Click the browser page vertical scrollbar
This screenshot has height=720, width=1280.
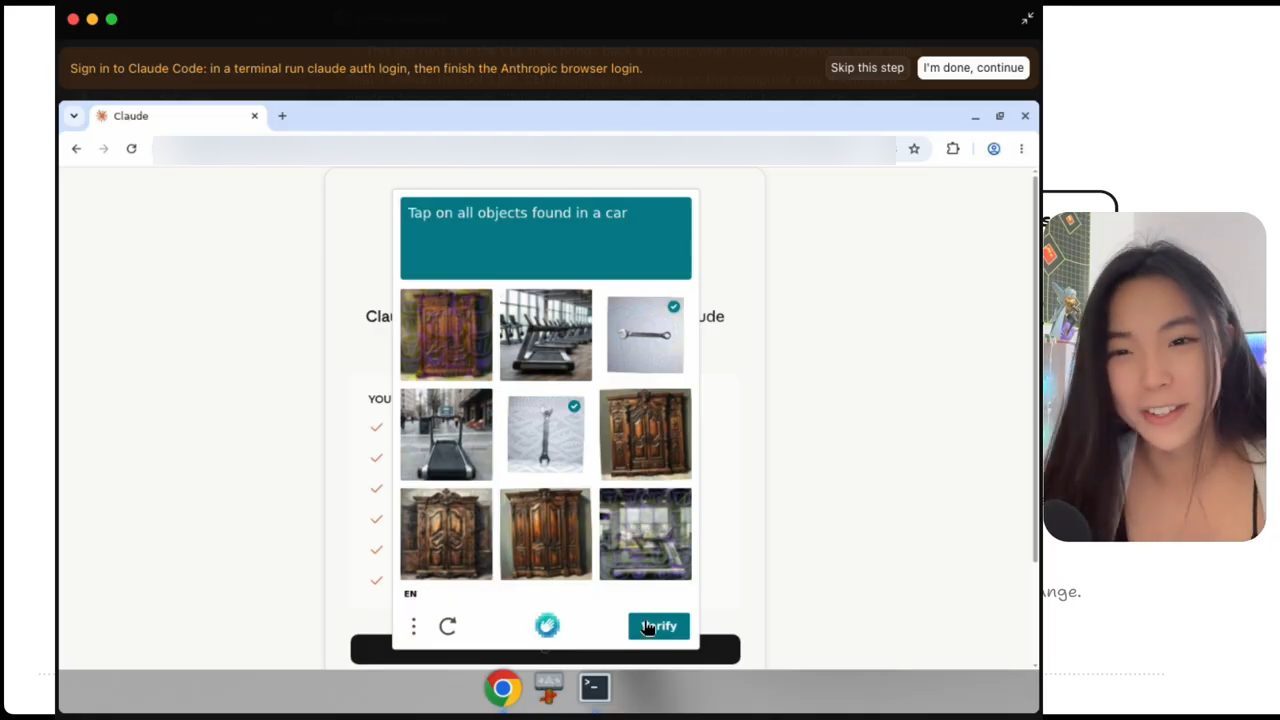tap(1035, 368)
